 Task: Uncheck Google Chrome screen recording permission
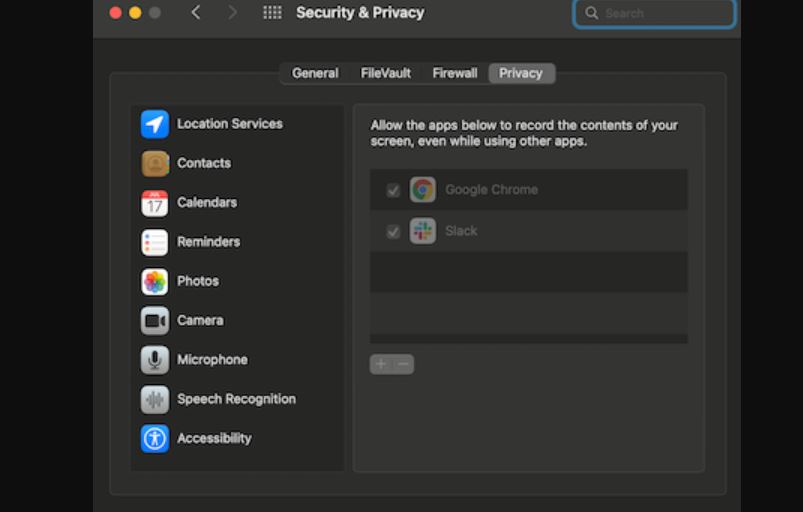point(393,190)
